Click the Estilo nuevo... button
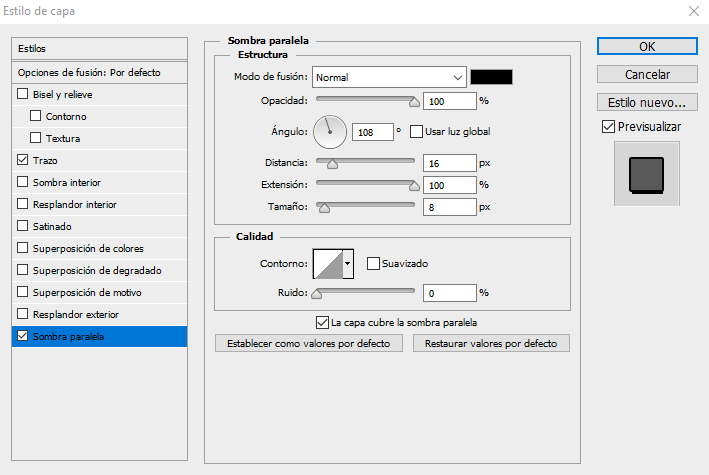The image size is (709, 475). coord(647,102)
